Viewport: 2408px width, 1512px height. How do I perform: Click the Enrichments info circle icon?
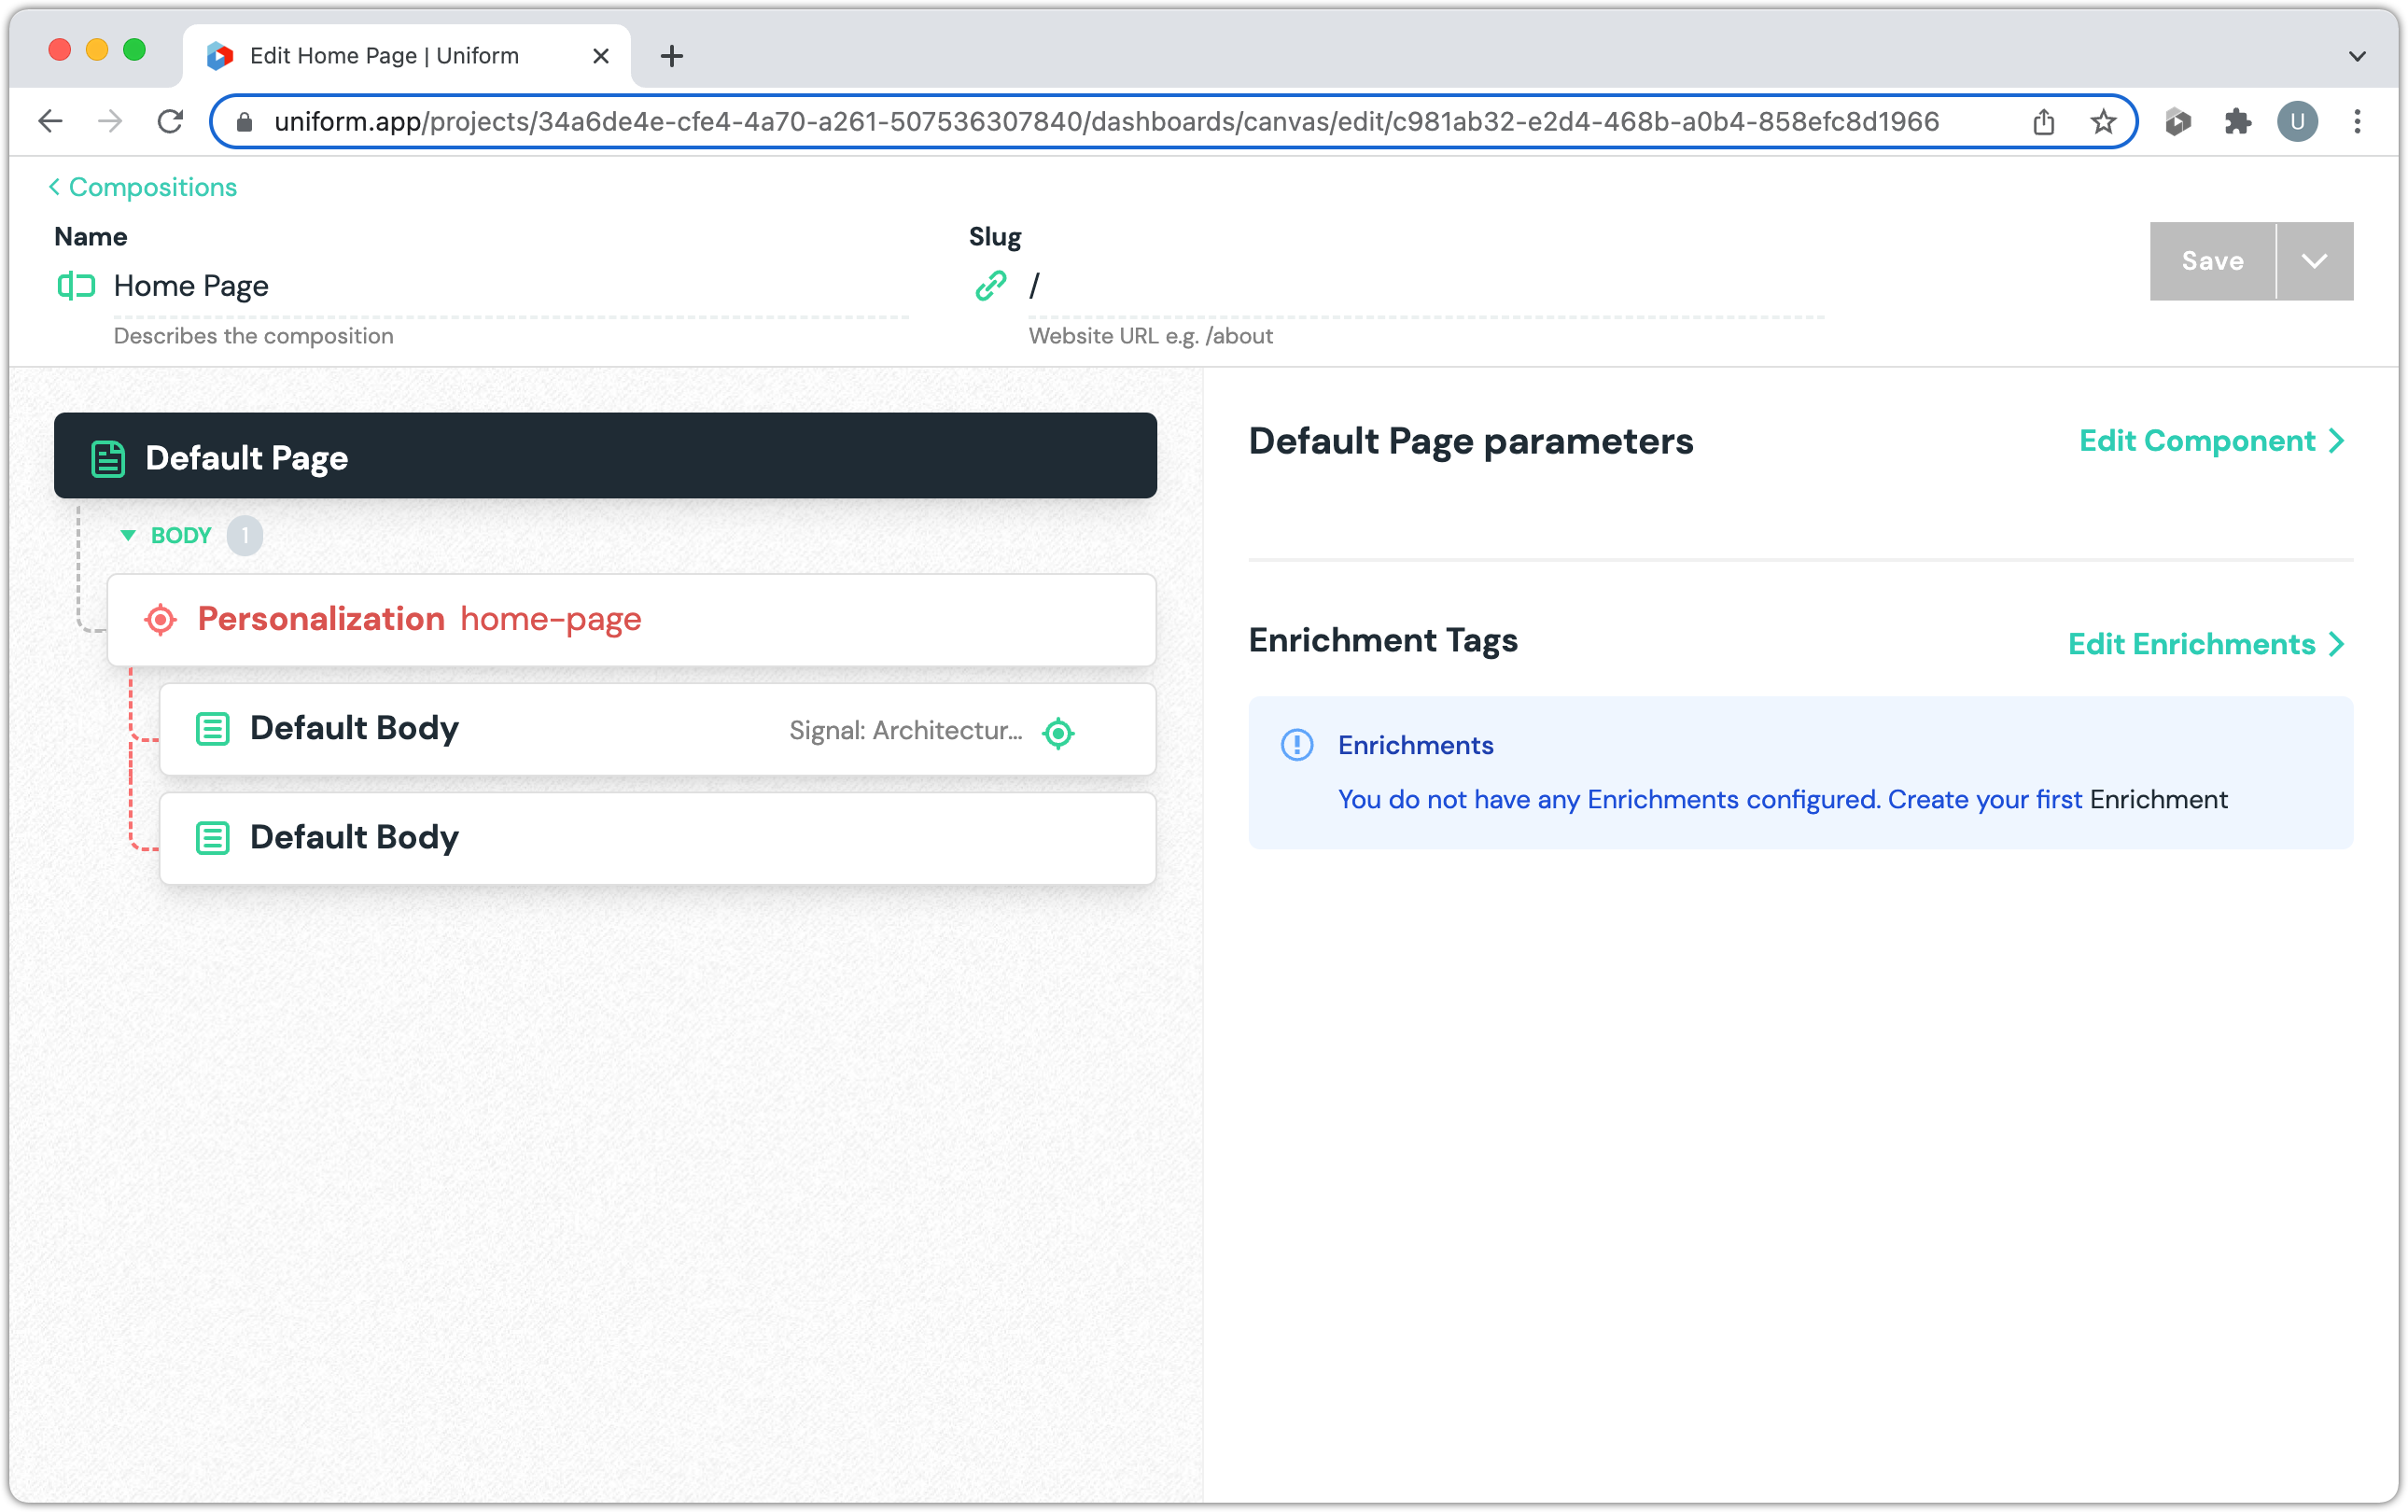tap(1297, 744)
